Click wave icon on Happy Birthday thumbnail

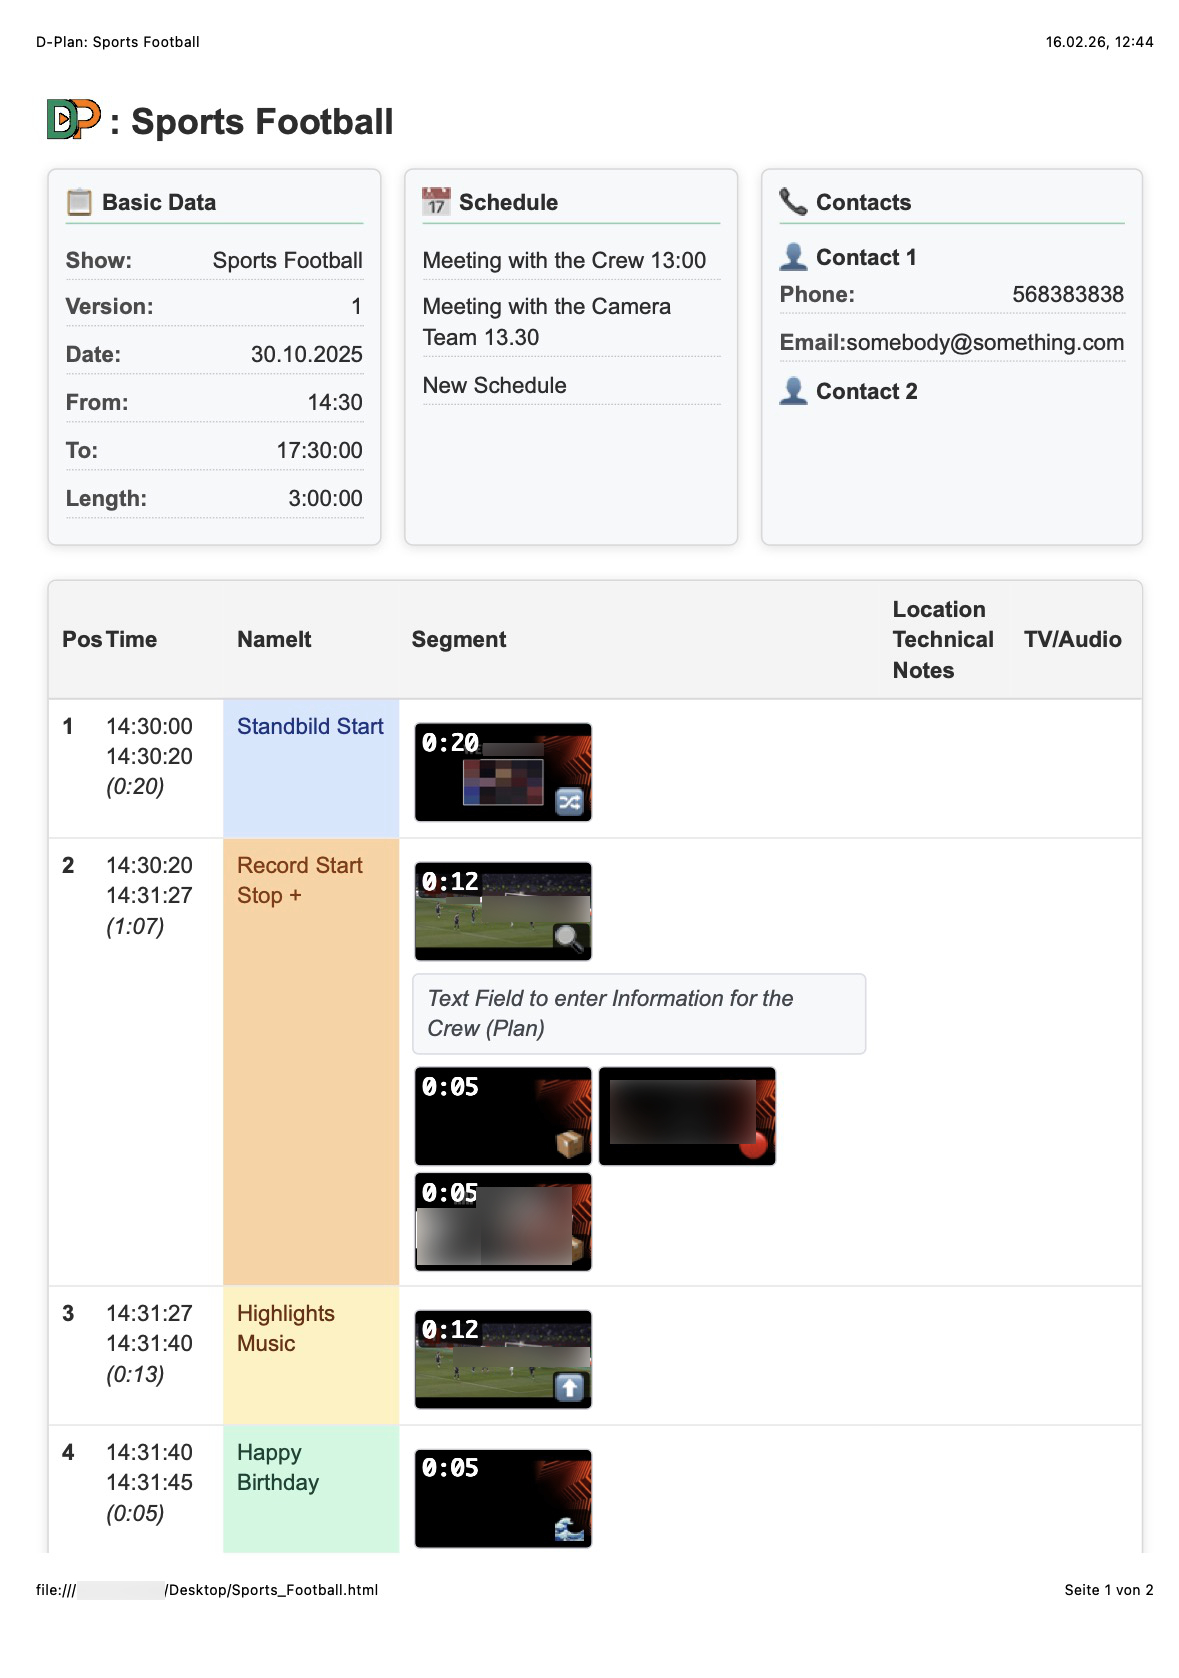tap(569, 1527)
